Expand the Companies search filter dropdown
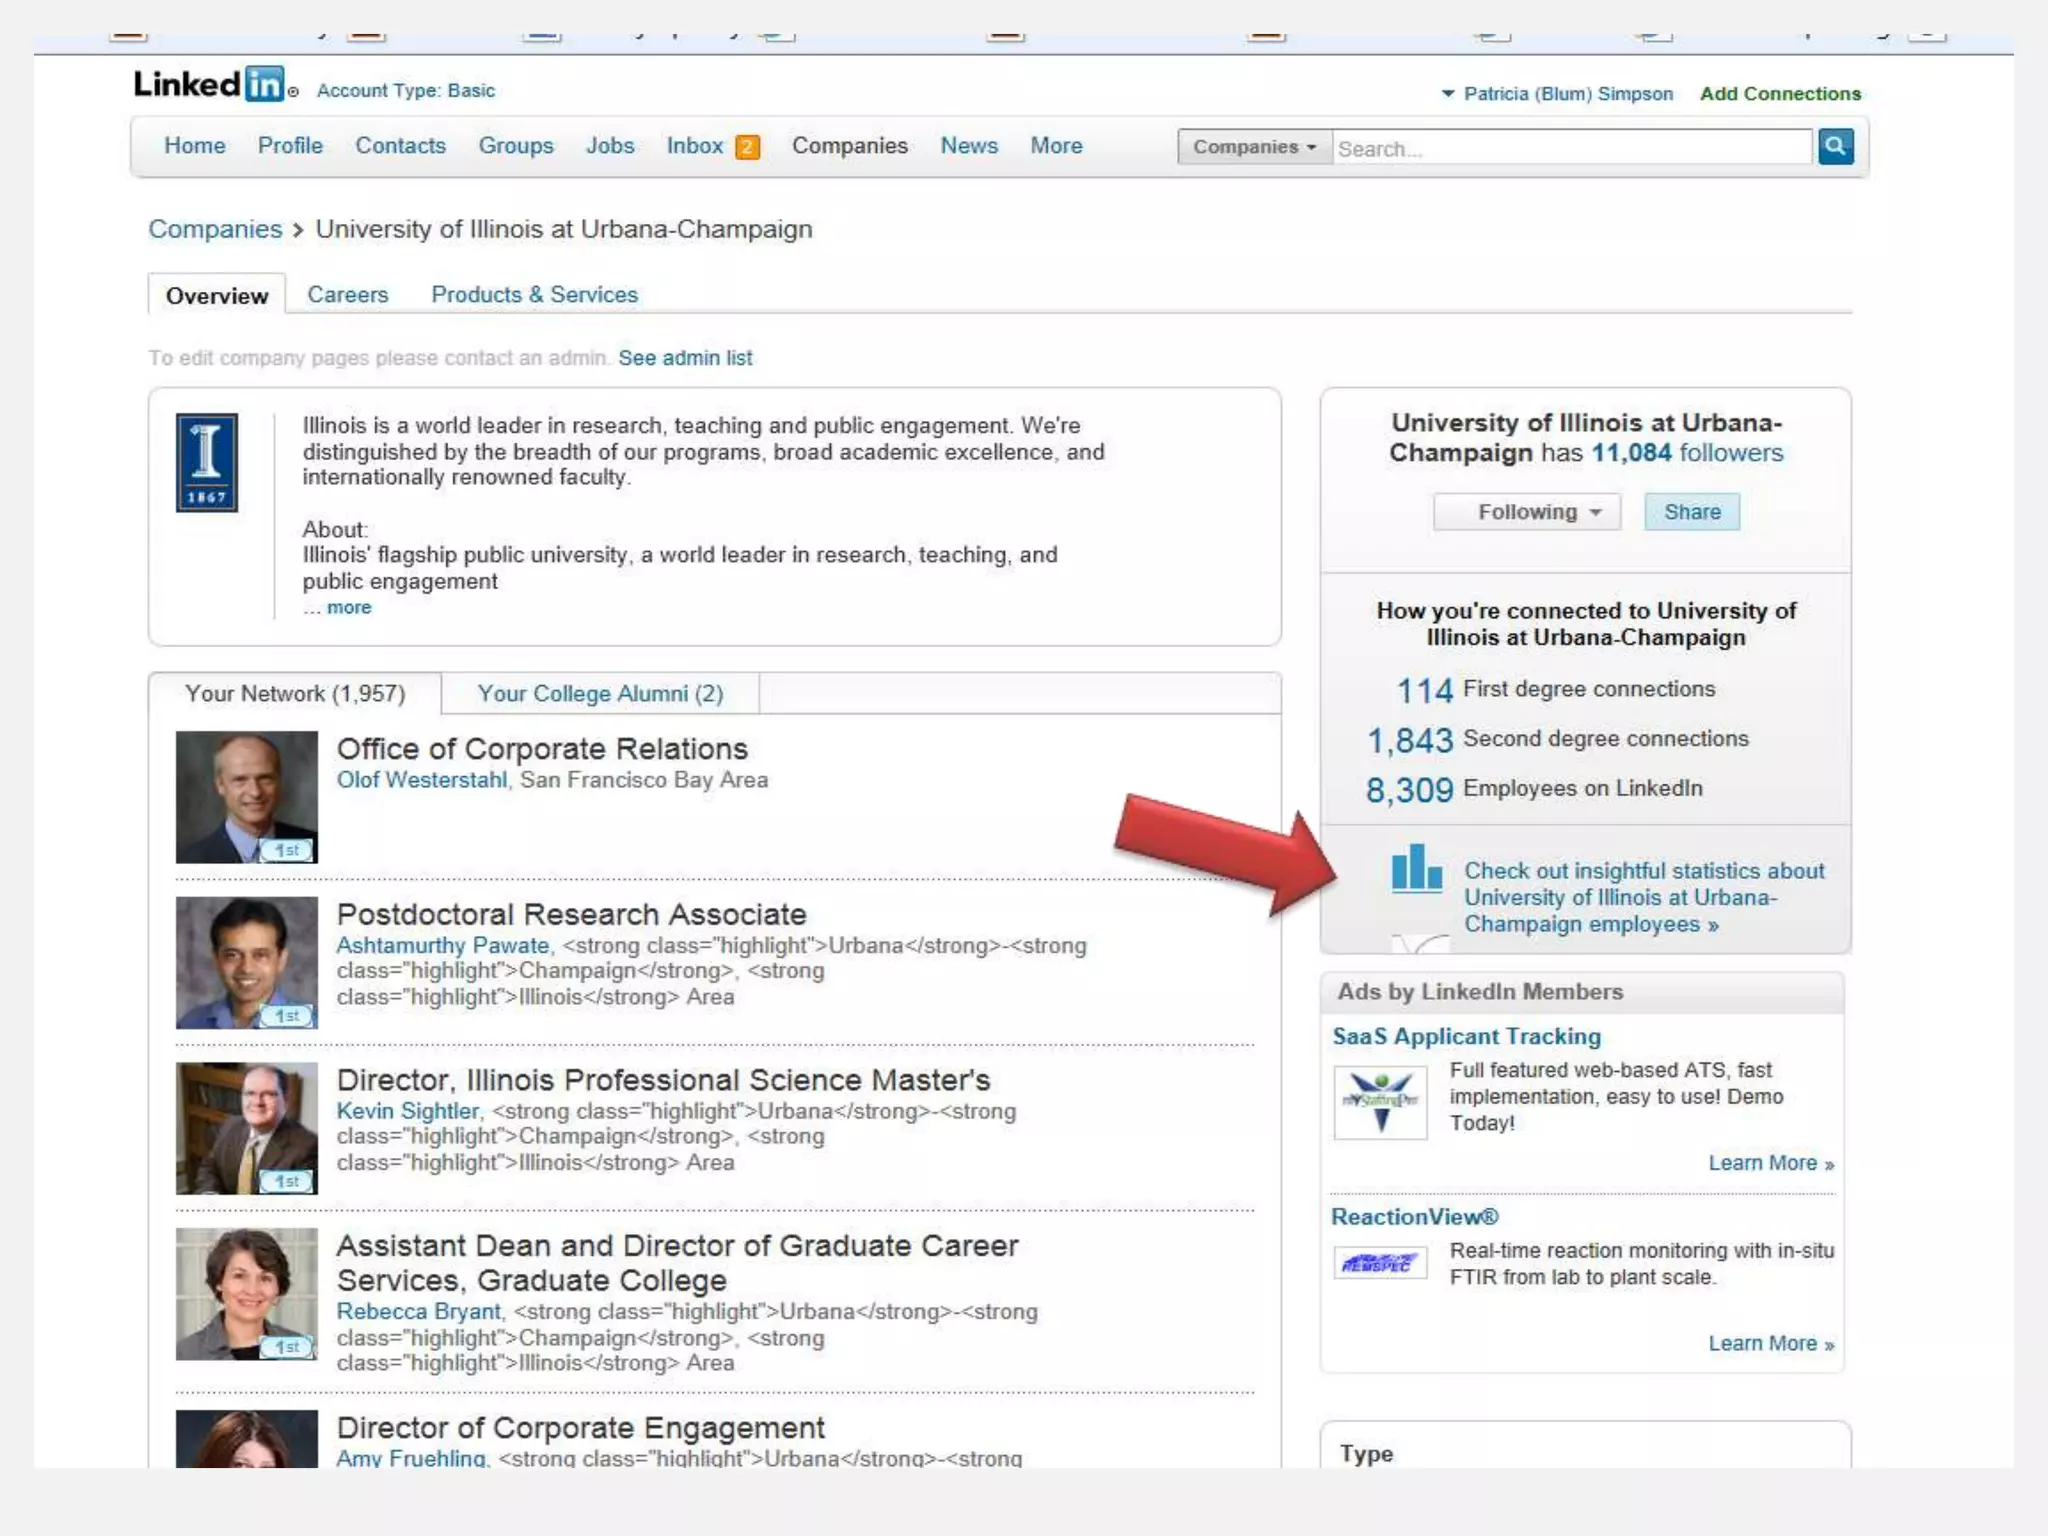 1254,147
